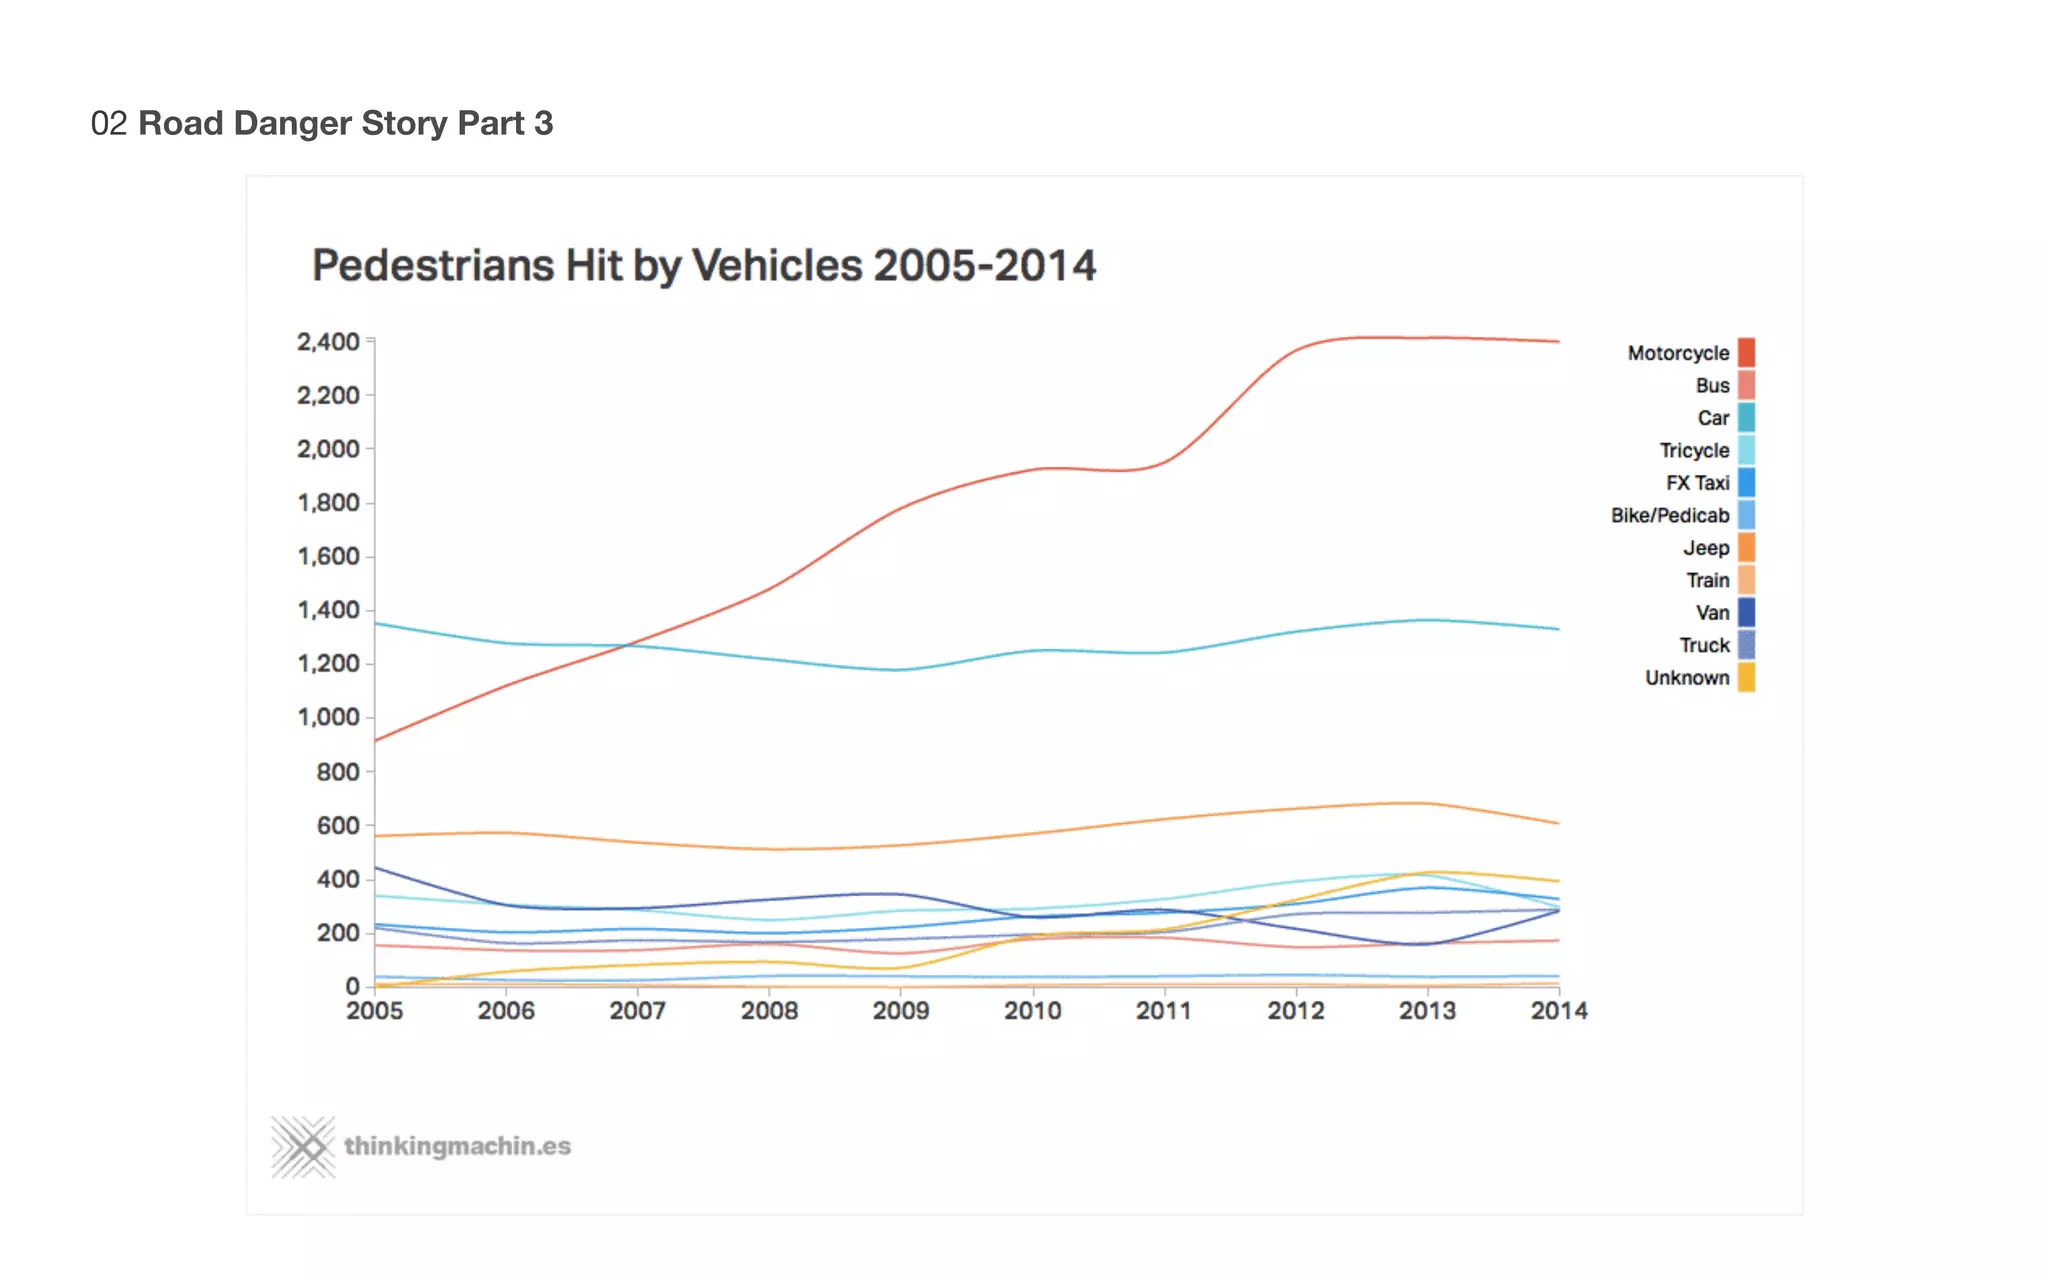Click the Car legend color swatch
2048x1280 pixels.
coord(1746,418)
